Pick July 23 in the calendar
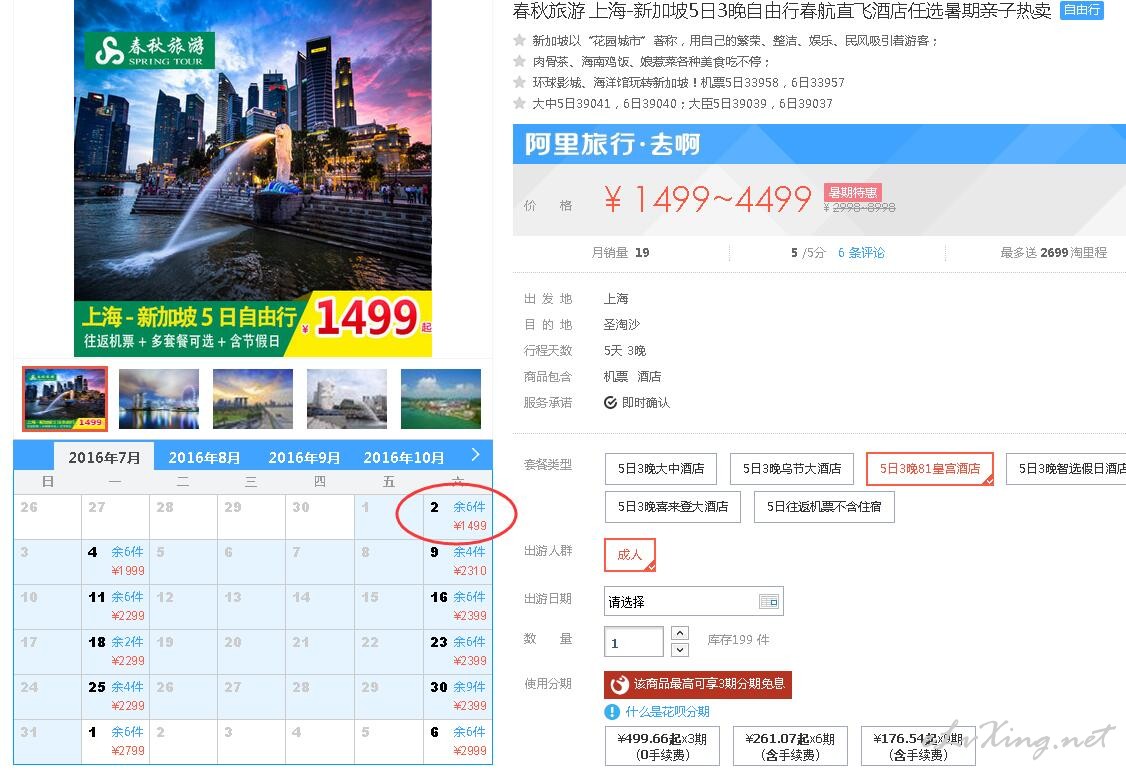This screenshot has height=772, width=1126. coord(457,651)
